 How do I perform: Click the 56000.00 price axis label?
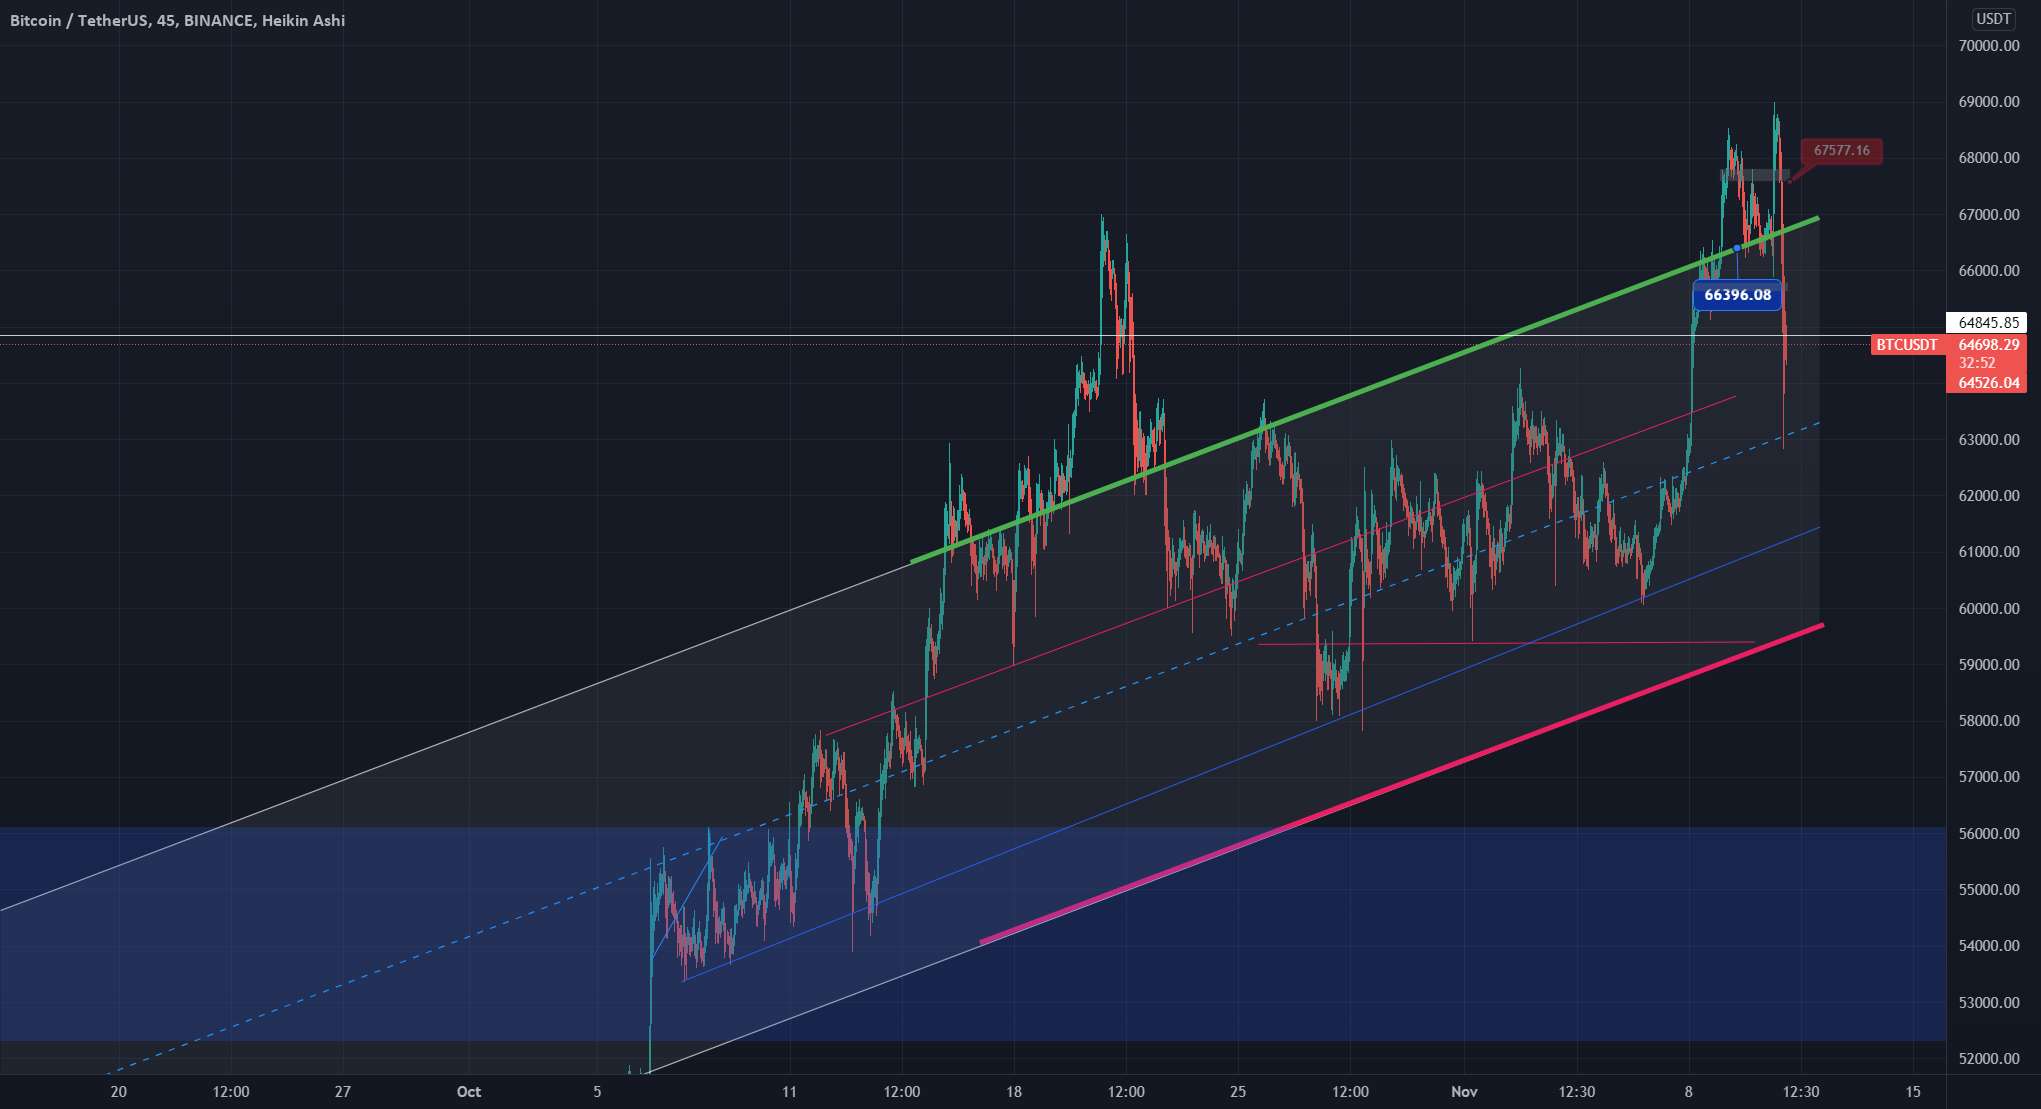coord(1989,834)
